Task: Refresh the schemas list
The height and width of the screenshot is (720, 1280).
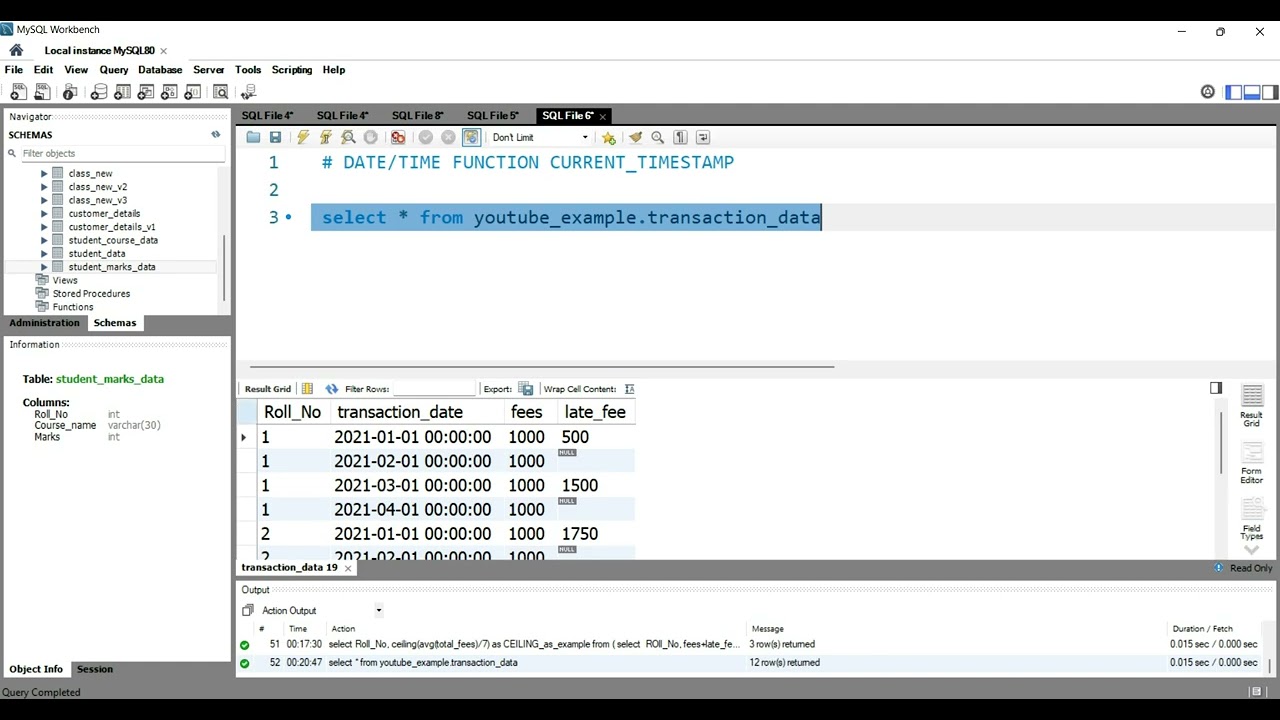Action: point(215,135)
